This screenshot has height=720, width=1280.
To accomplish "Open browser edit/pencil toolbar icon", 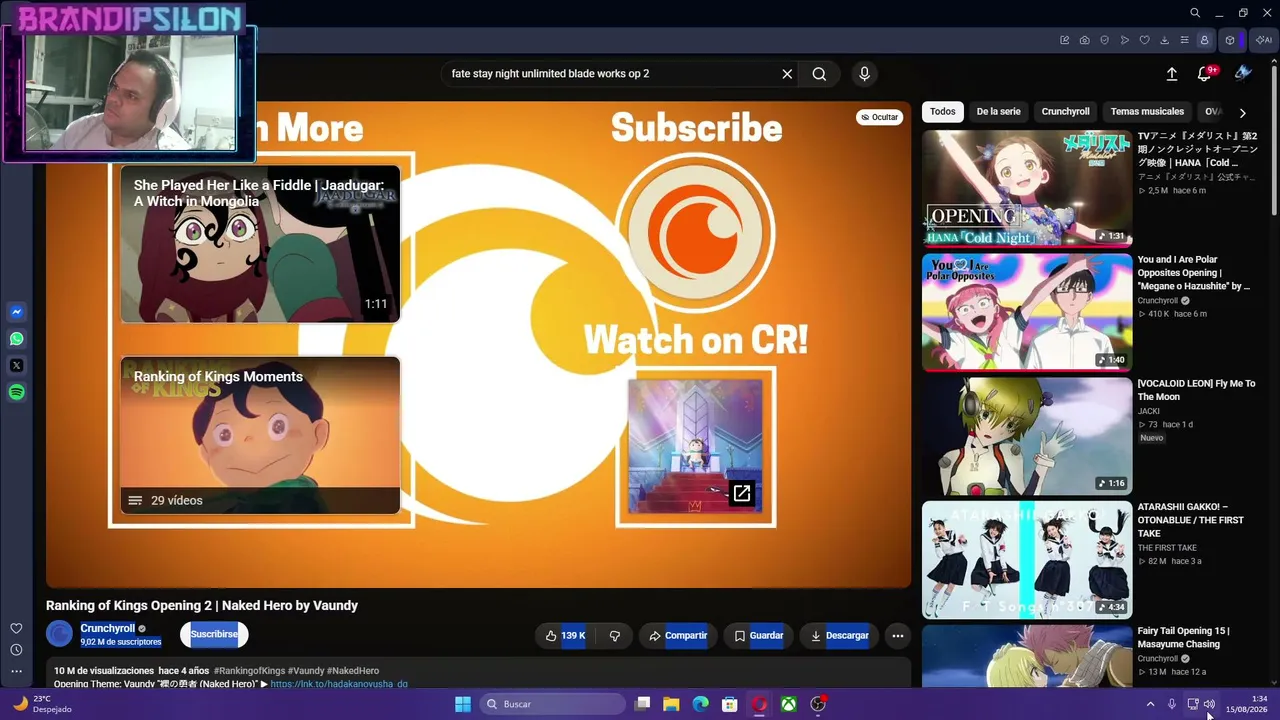I will click(1065, 40).
